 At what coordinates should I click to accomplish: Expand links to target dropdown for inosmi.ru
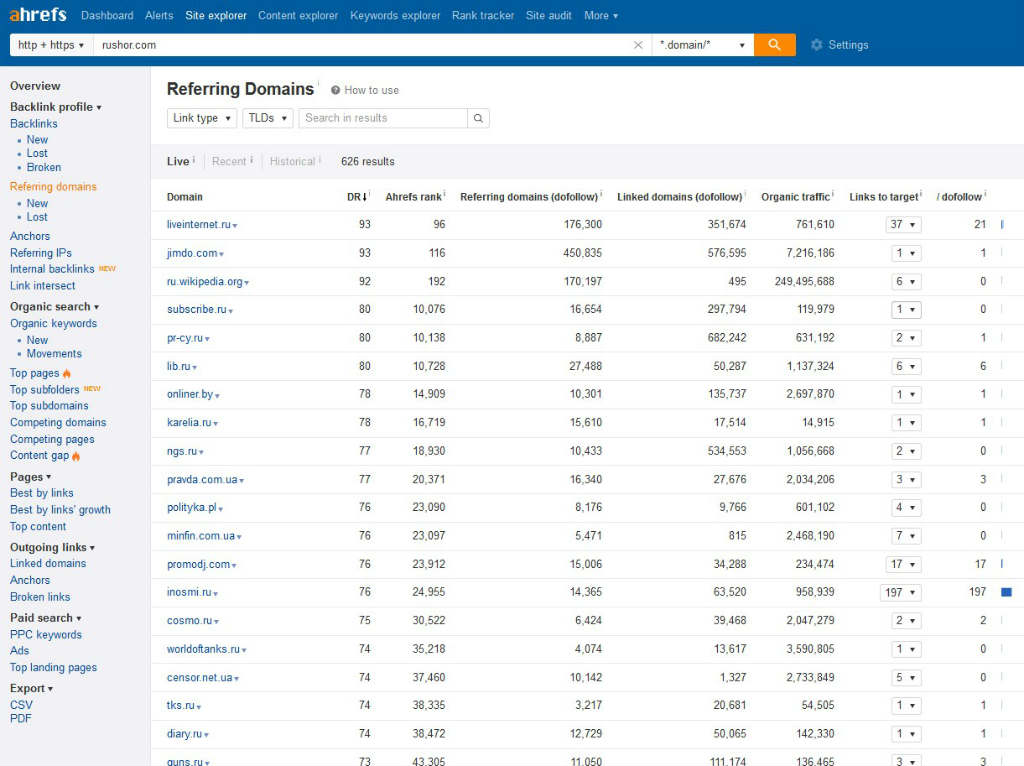click(x=900, y=592)
